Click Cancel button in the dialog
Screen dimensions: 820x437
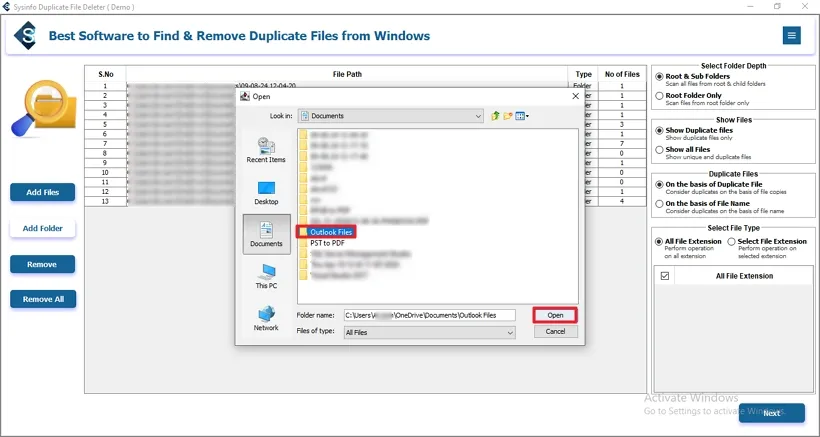pyautogui.click(x=555, y=331)
